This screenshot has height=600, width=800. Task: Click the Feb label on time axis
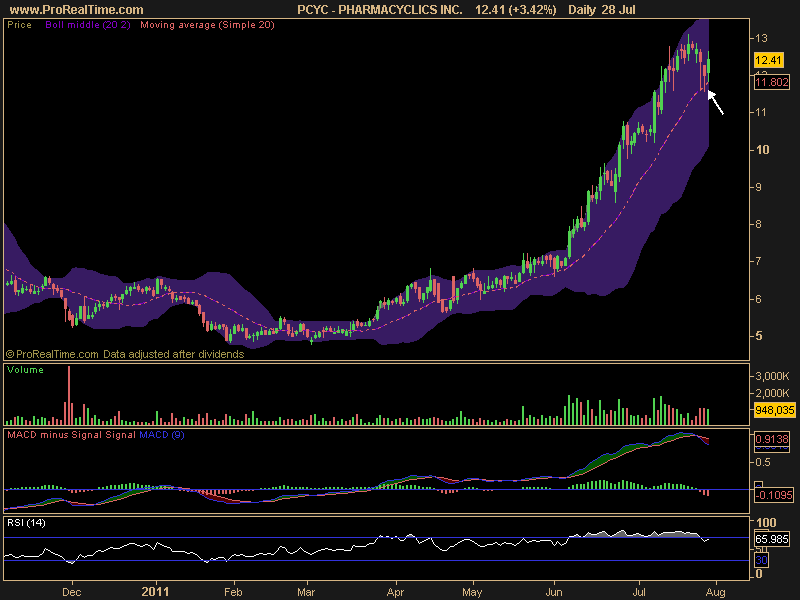[x=233, y=592]
